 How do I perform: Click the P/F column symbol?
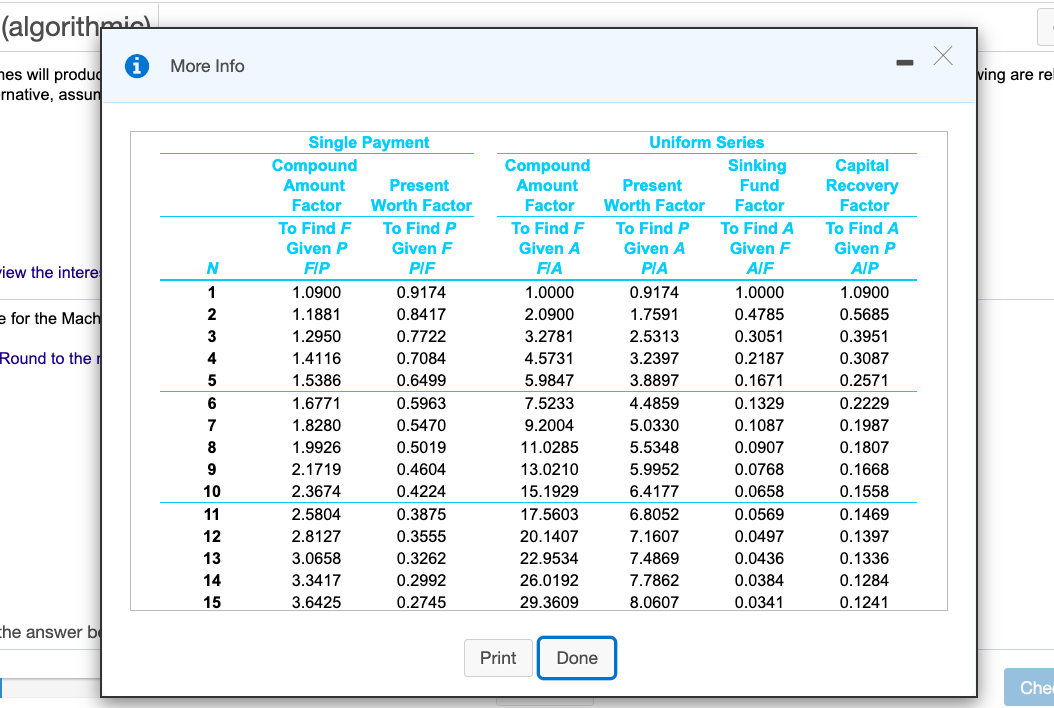coord(421,268)
